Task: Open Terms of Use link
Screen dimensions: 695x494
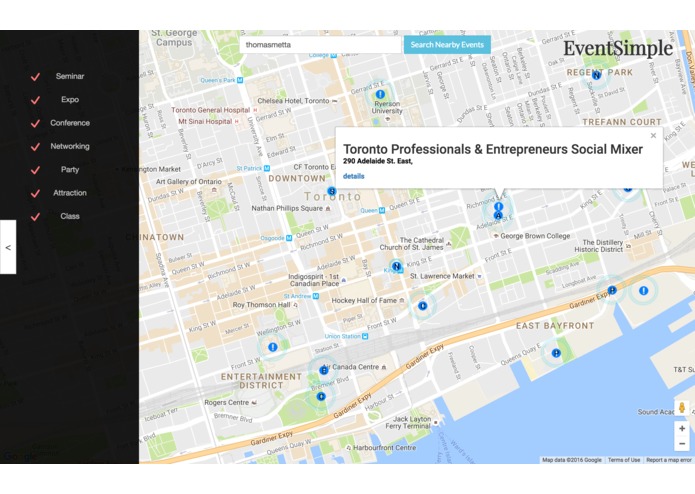Action: (624, 460)
